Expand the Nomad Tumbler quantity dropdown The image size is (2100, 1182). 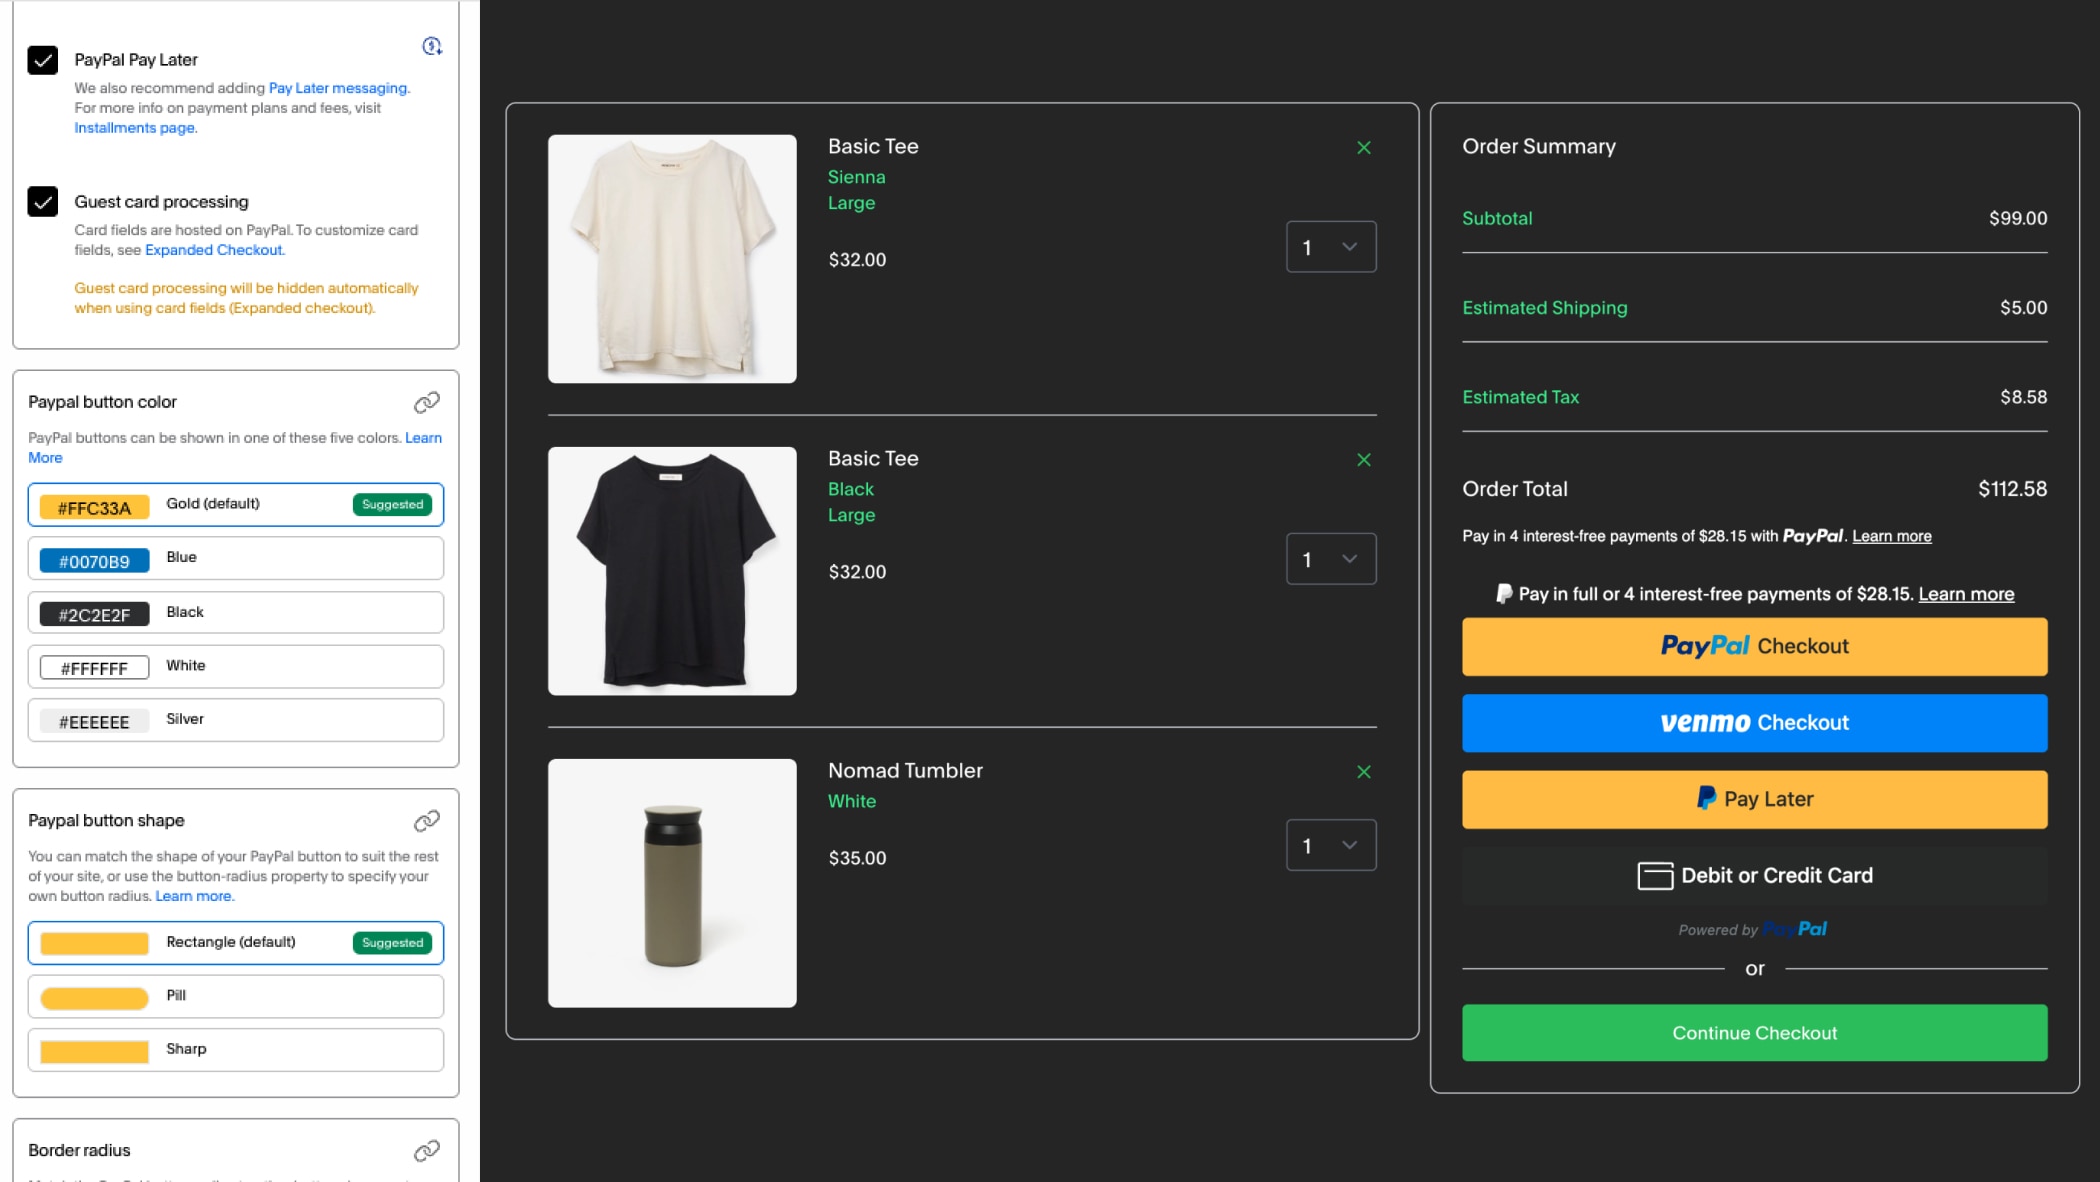[1330, 845]
